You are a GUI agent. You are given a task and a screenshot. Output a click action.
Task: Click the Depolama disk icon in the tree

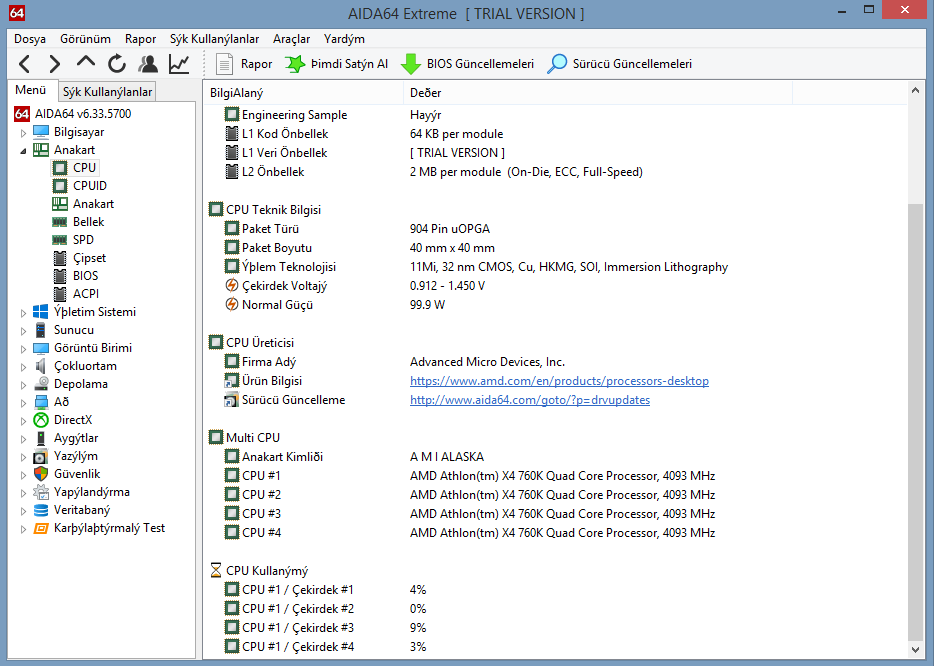[41, 384]
